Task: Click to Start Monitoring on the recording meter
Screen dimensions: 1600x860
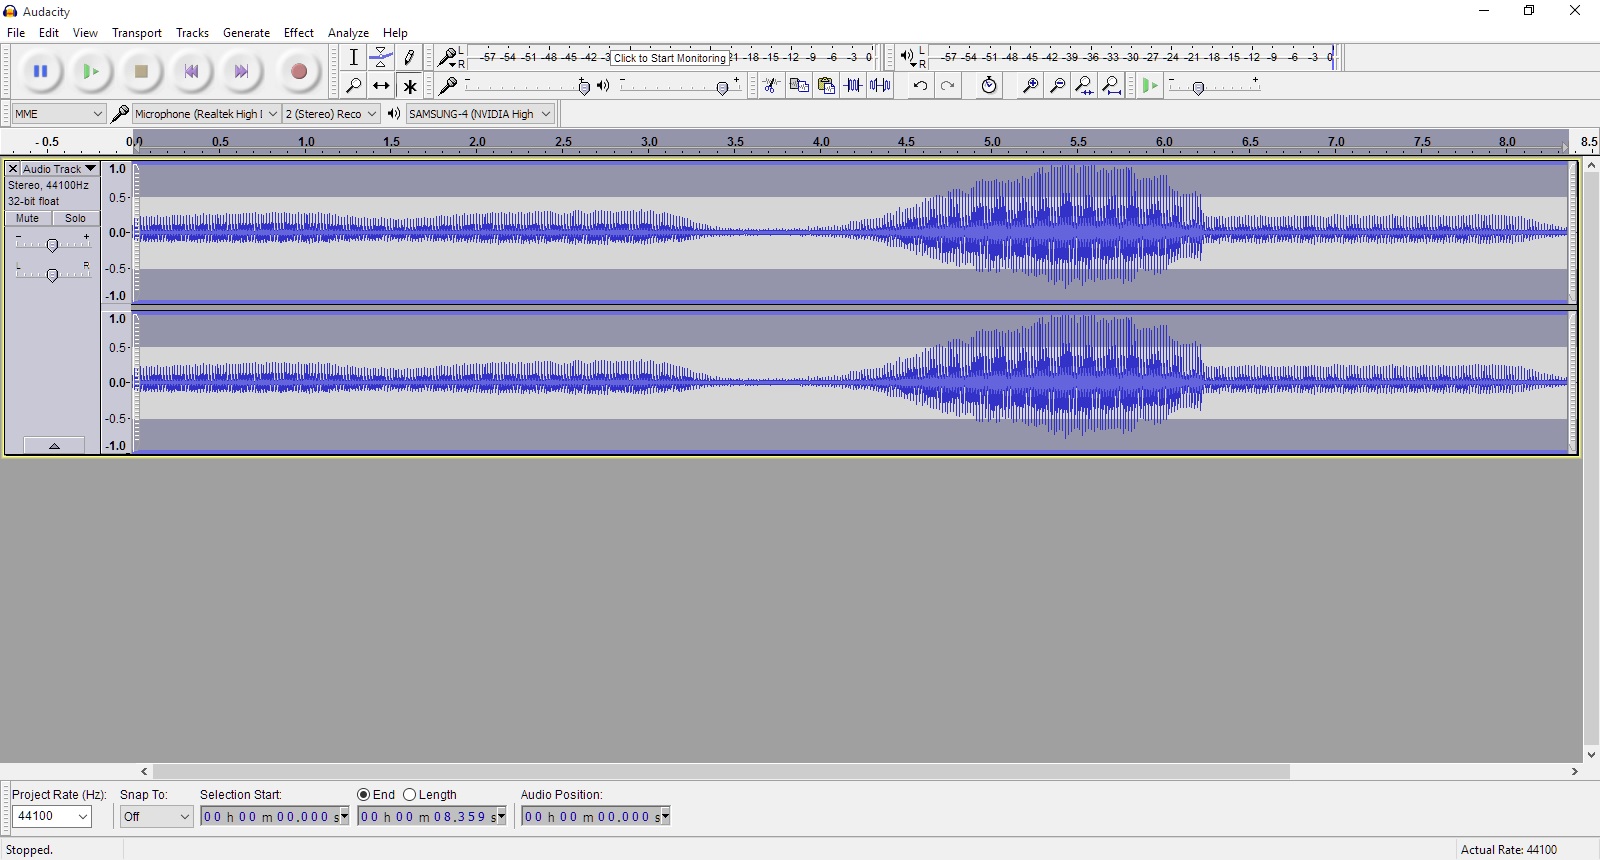Action: click(x=670, y=58)
